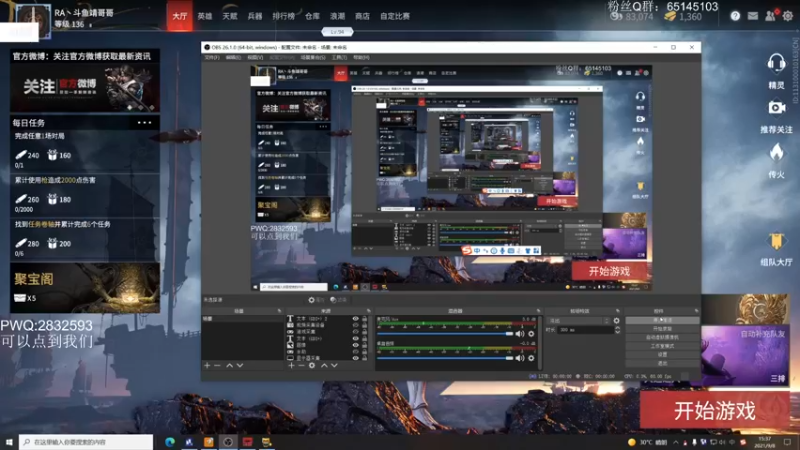Open OBS 视图(V) menu

255,58
